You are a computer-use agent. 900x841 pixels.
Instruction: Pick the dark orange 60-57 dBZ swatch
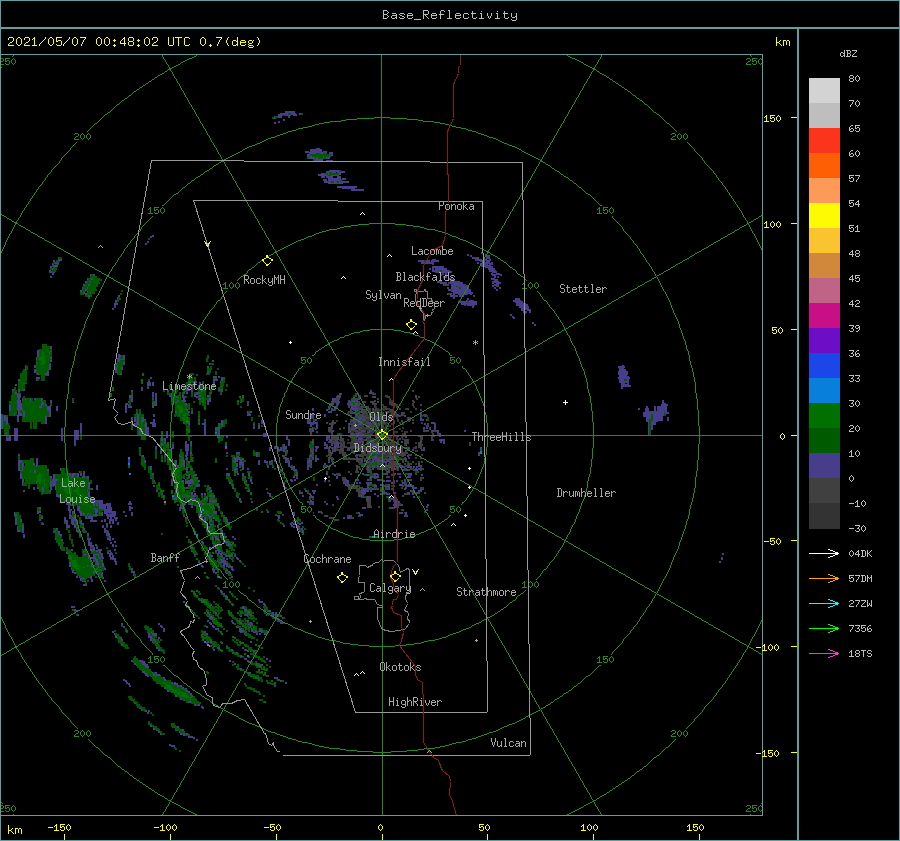824,165
